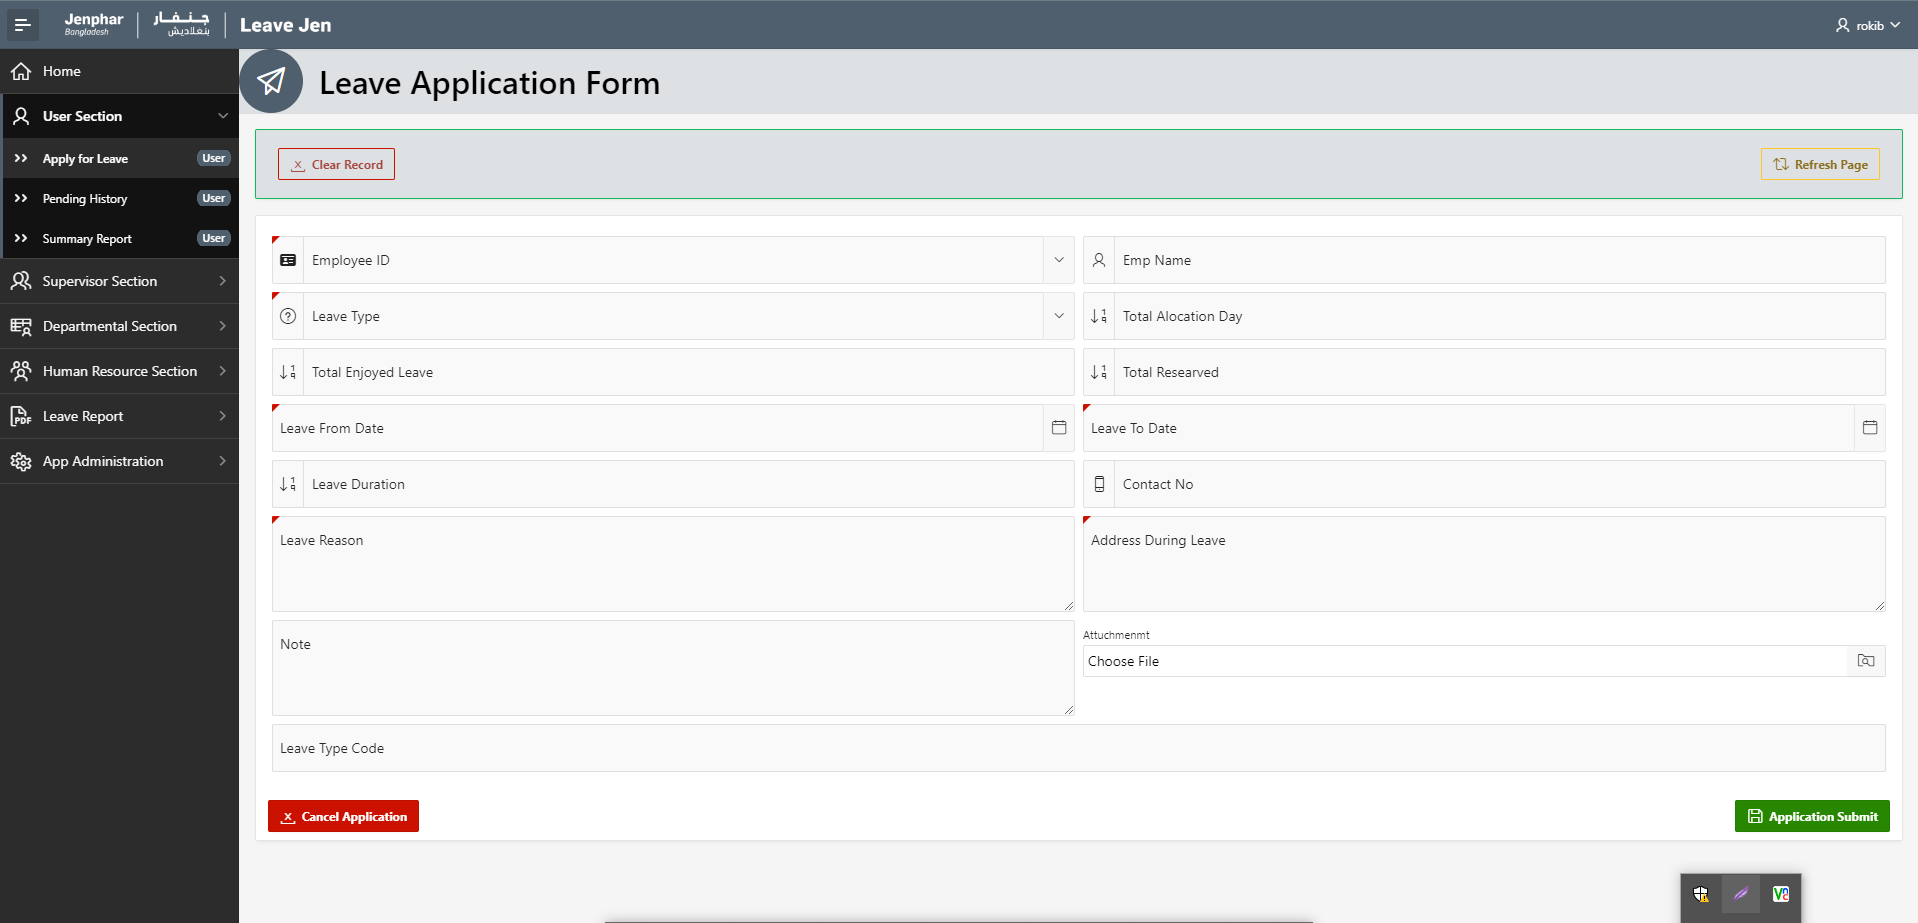The width and height of the screenshot is (1918, 923).
Task: Click the Contact No phone icon
Action: point(1099,484)
